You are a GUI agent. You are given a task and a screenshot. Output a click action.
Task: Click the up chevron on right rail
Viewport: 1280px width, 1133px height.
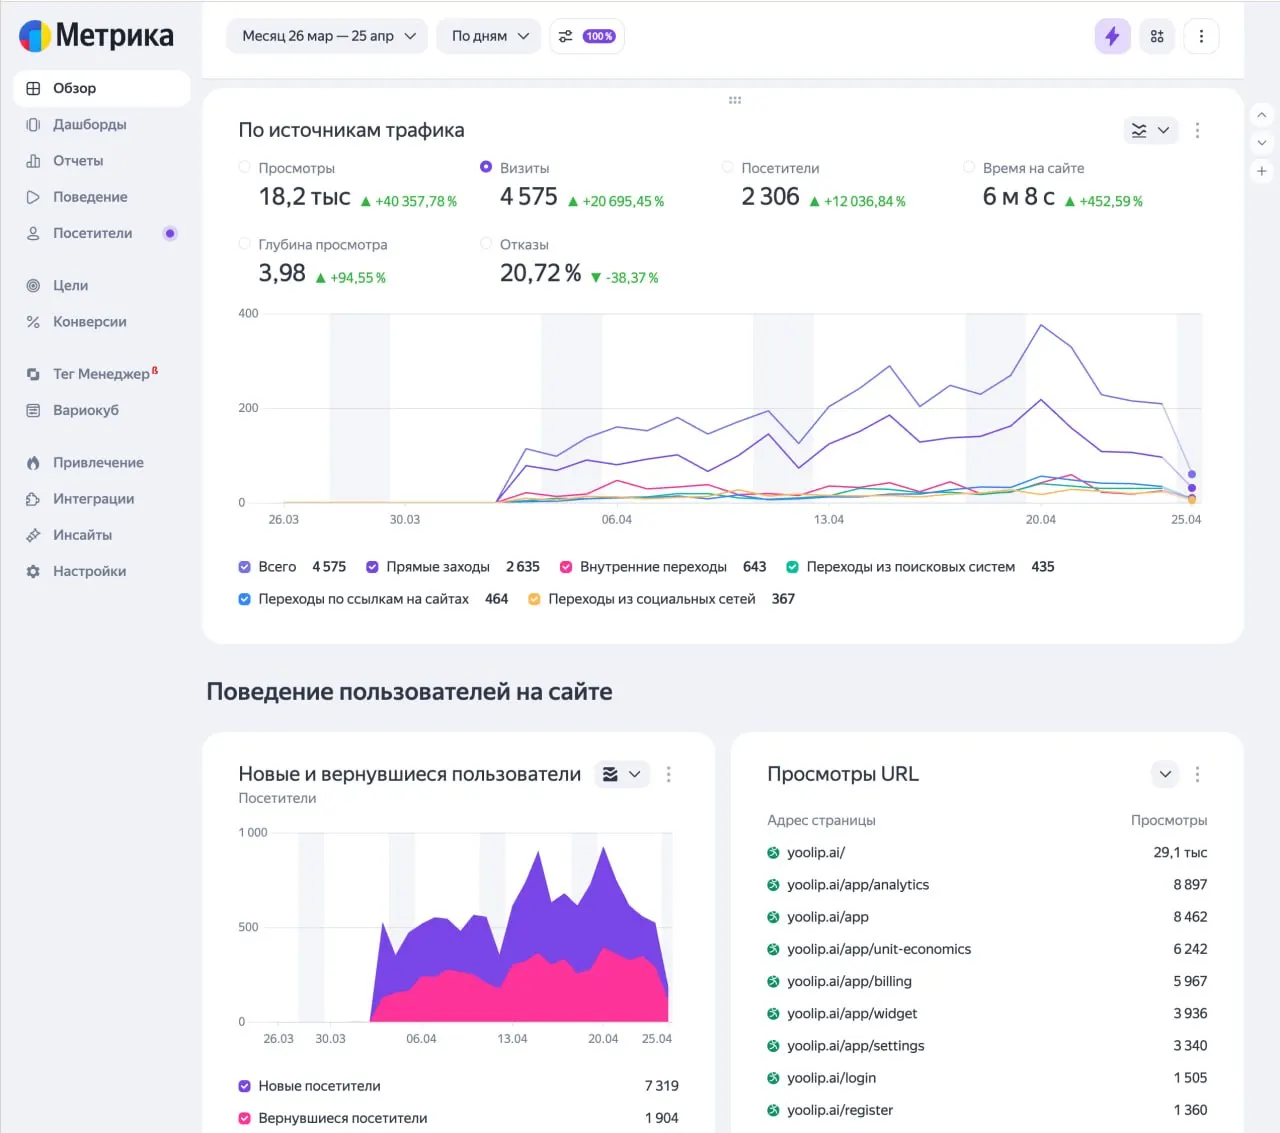tap(1262, 115)
